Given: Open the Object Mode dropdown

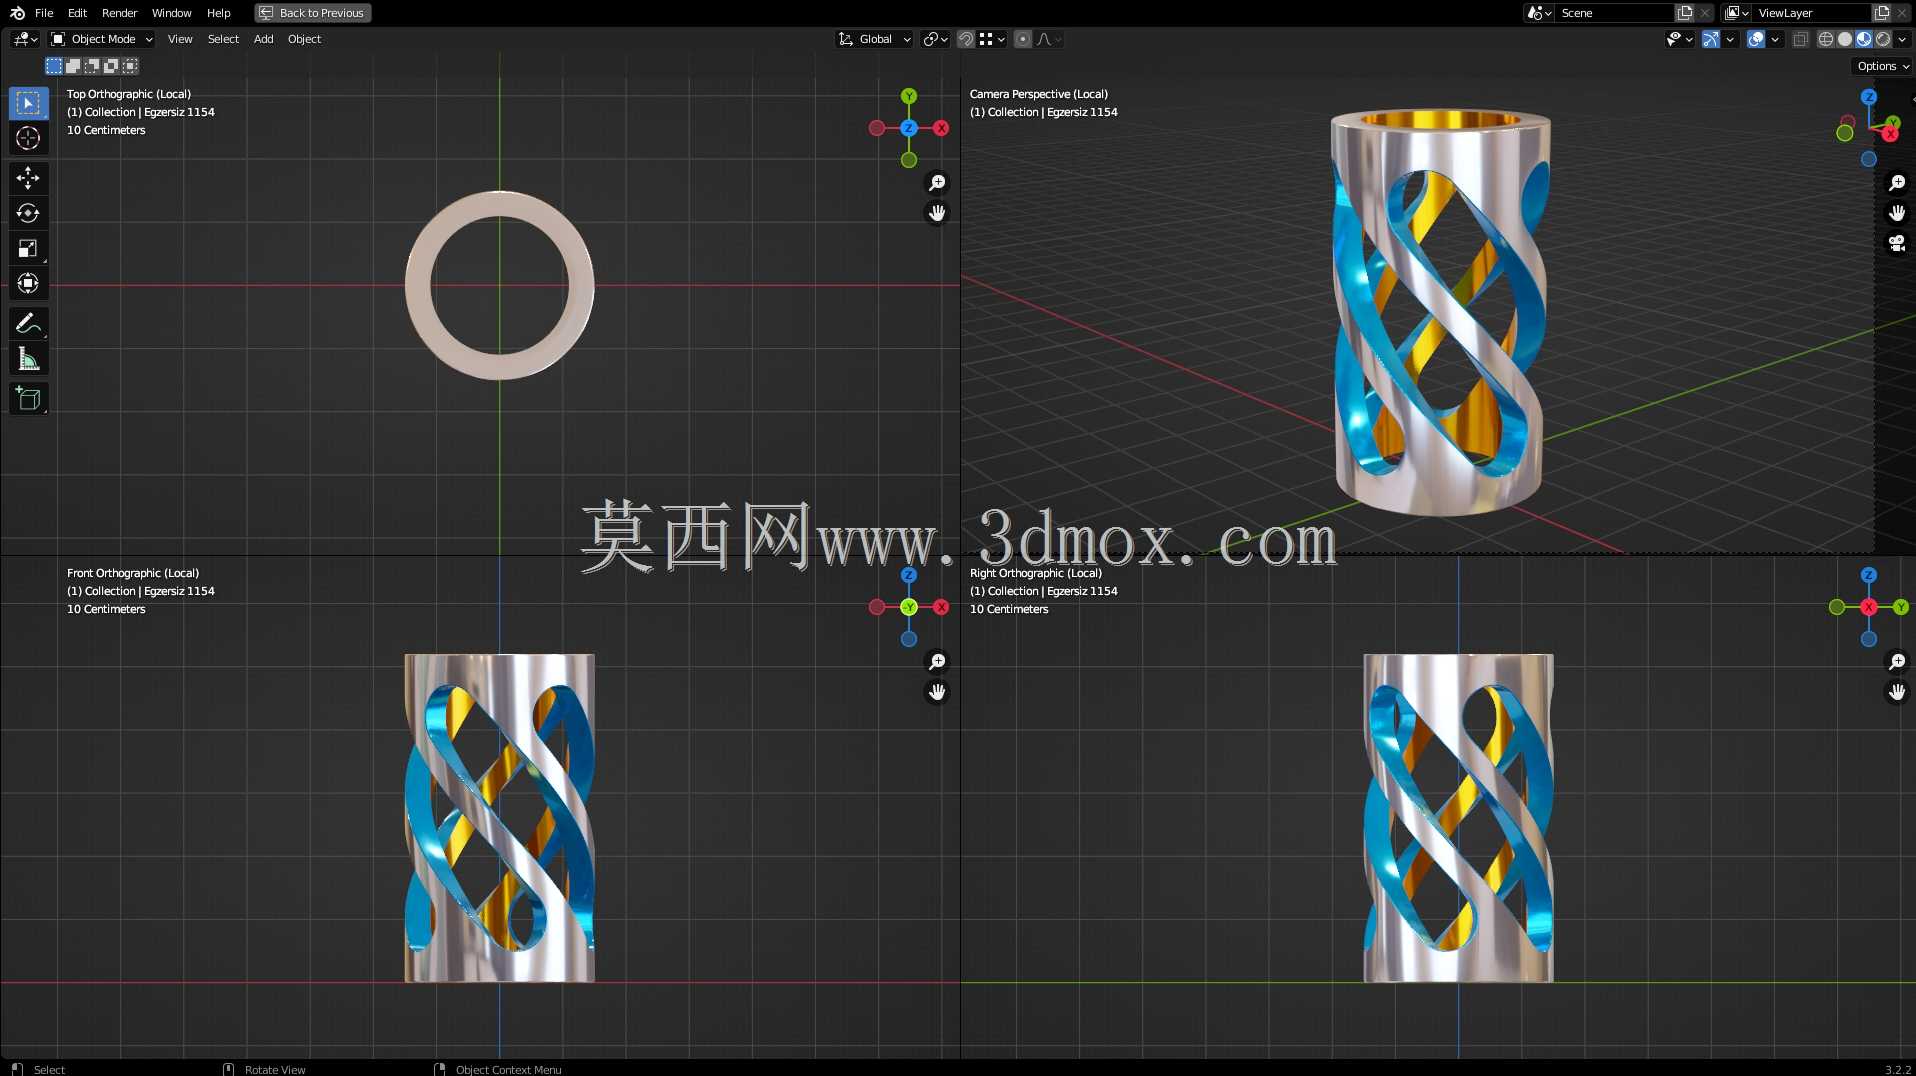Looking at the screenshot, I should point(102,39).
